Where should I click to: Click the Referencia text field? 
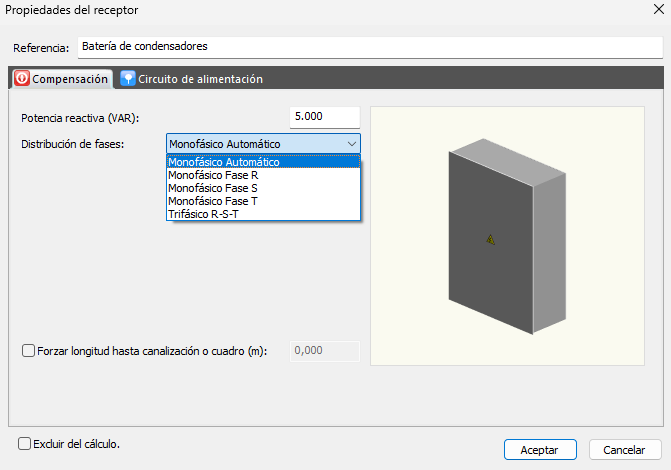369,47
